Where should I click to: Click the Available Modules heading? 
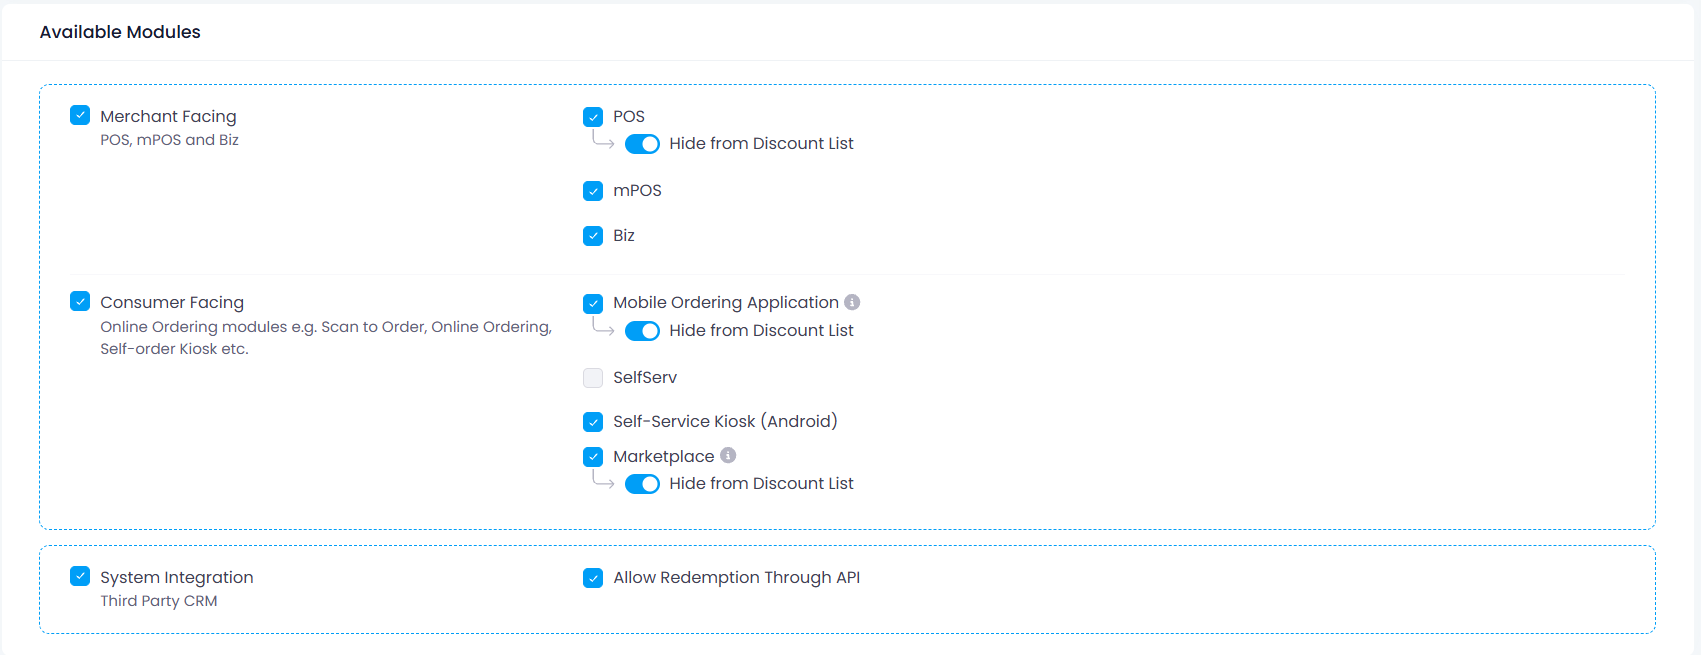(120, 32)
